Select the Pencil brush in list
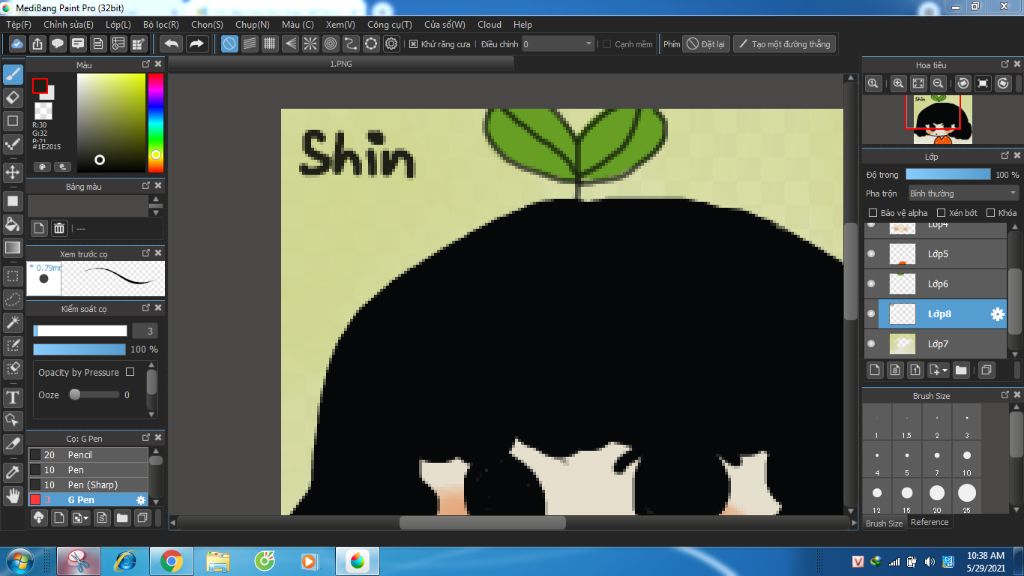 88,455
